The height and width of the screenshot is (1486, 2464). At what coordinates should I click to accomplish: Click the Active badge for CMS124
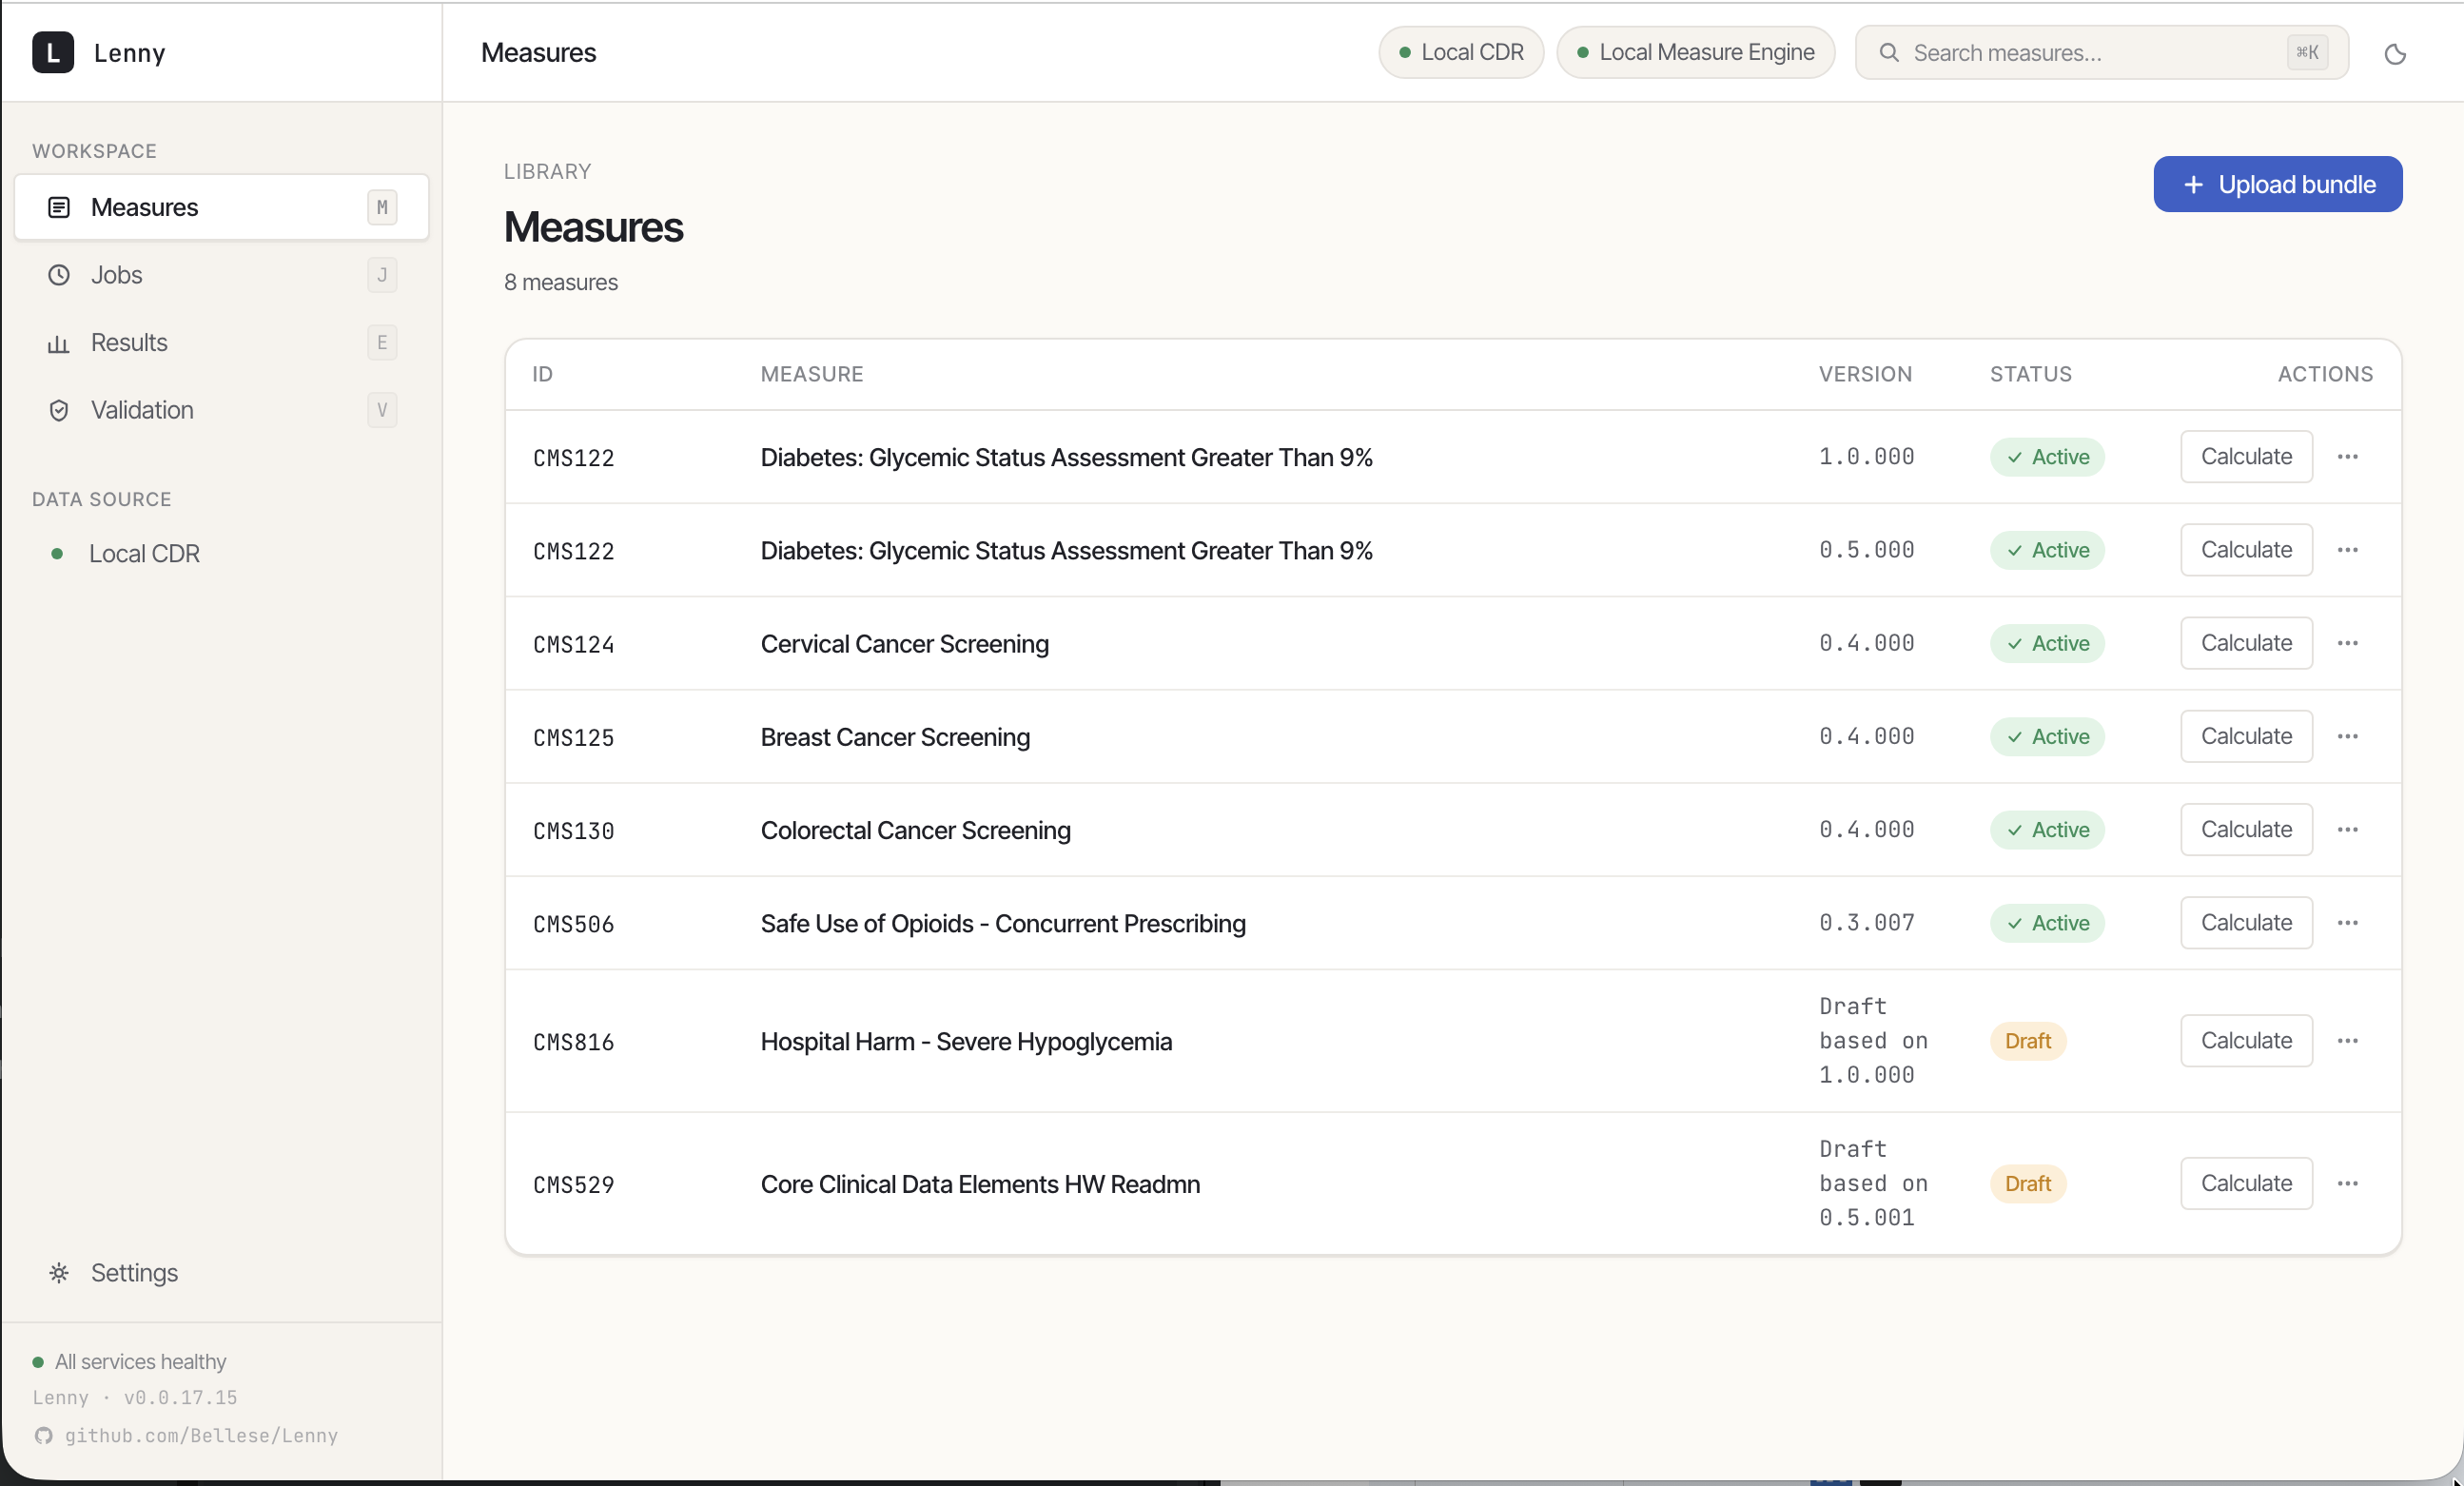point(2047,643)
